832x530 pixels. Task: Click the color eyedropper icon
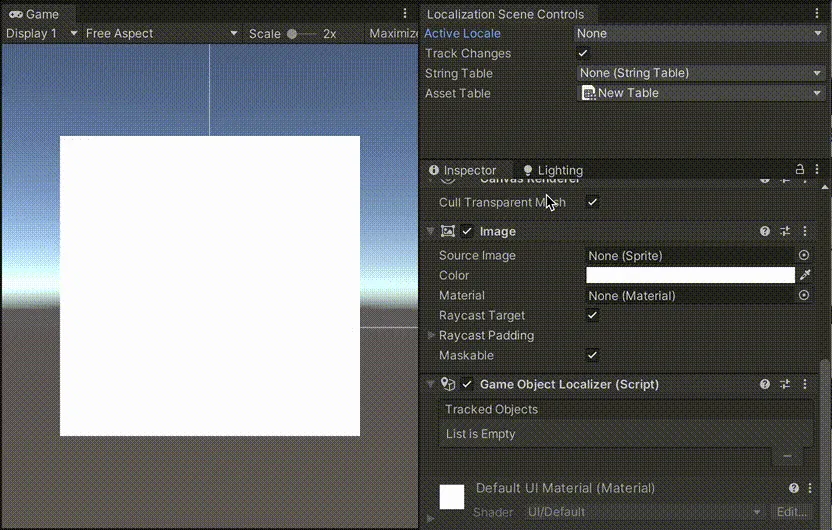[x=804, y=275]
